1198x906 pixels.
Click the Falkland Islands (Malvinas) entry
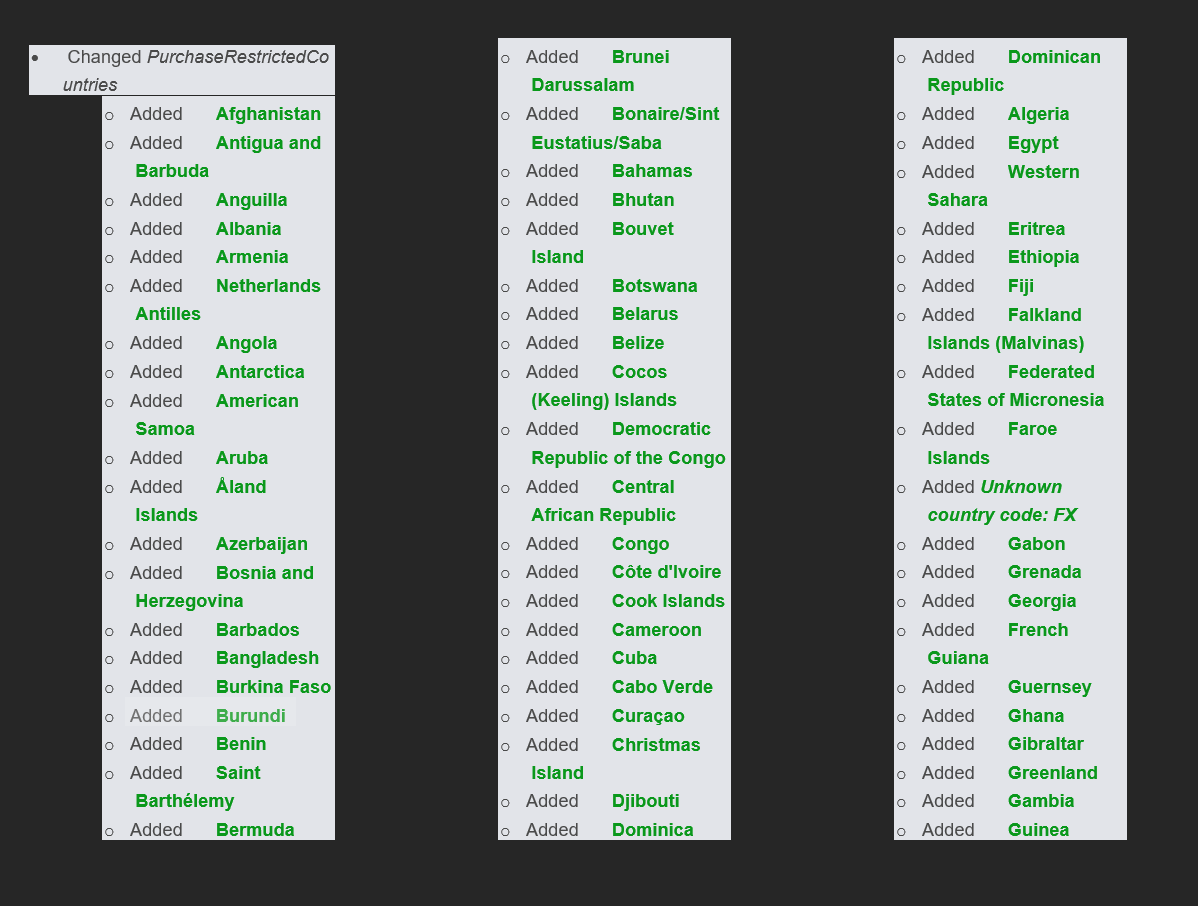pos(1002,329)
